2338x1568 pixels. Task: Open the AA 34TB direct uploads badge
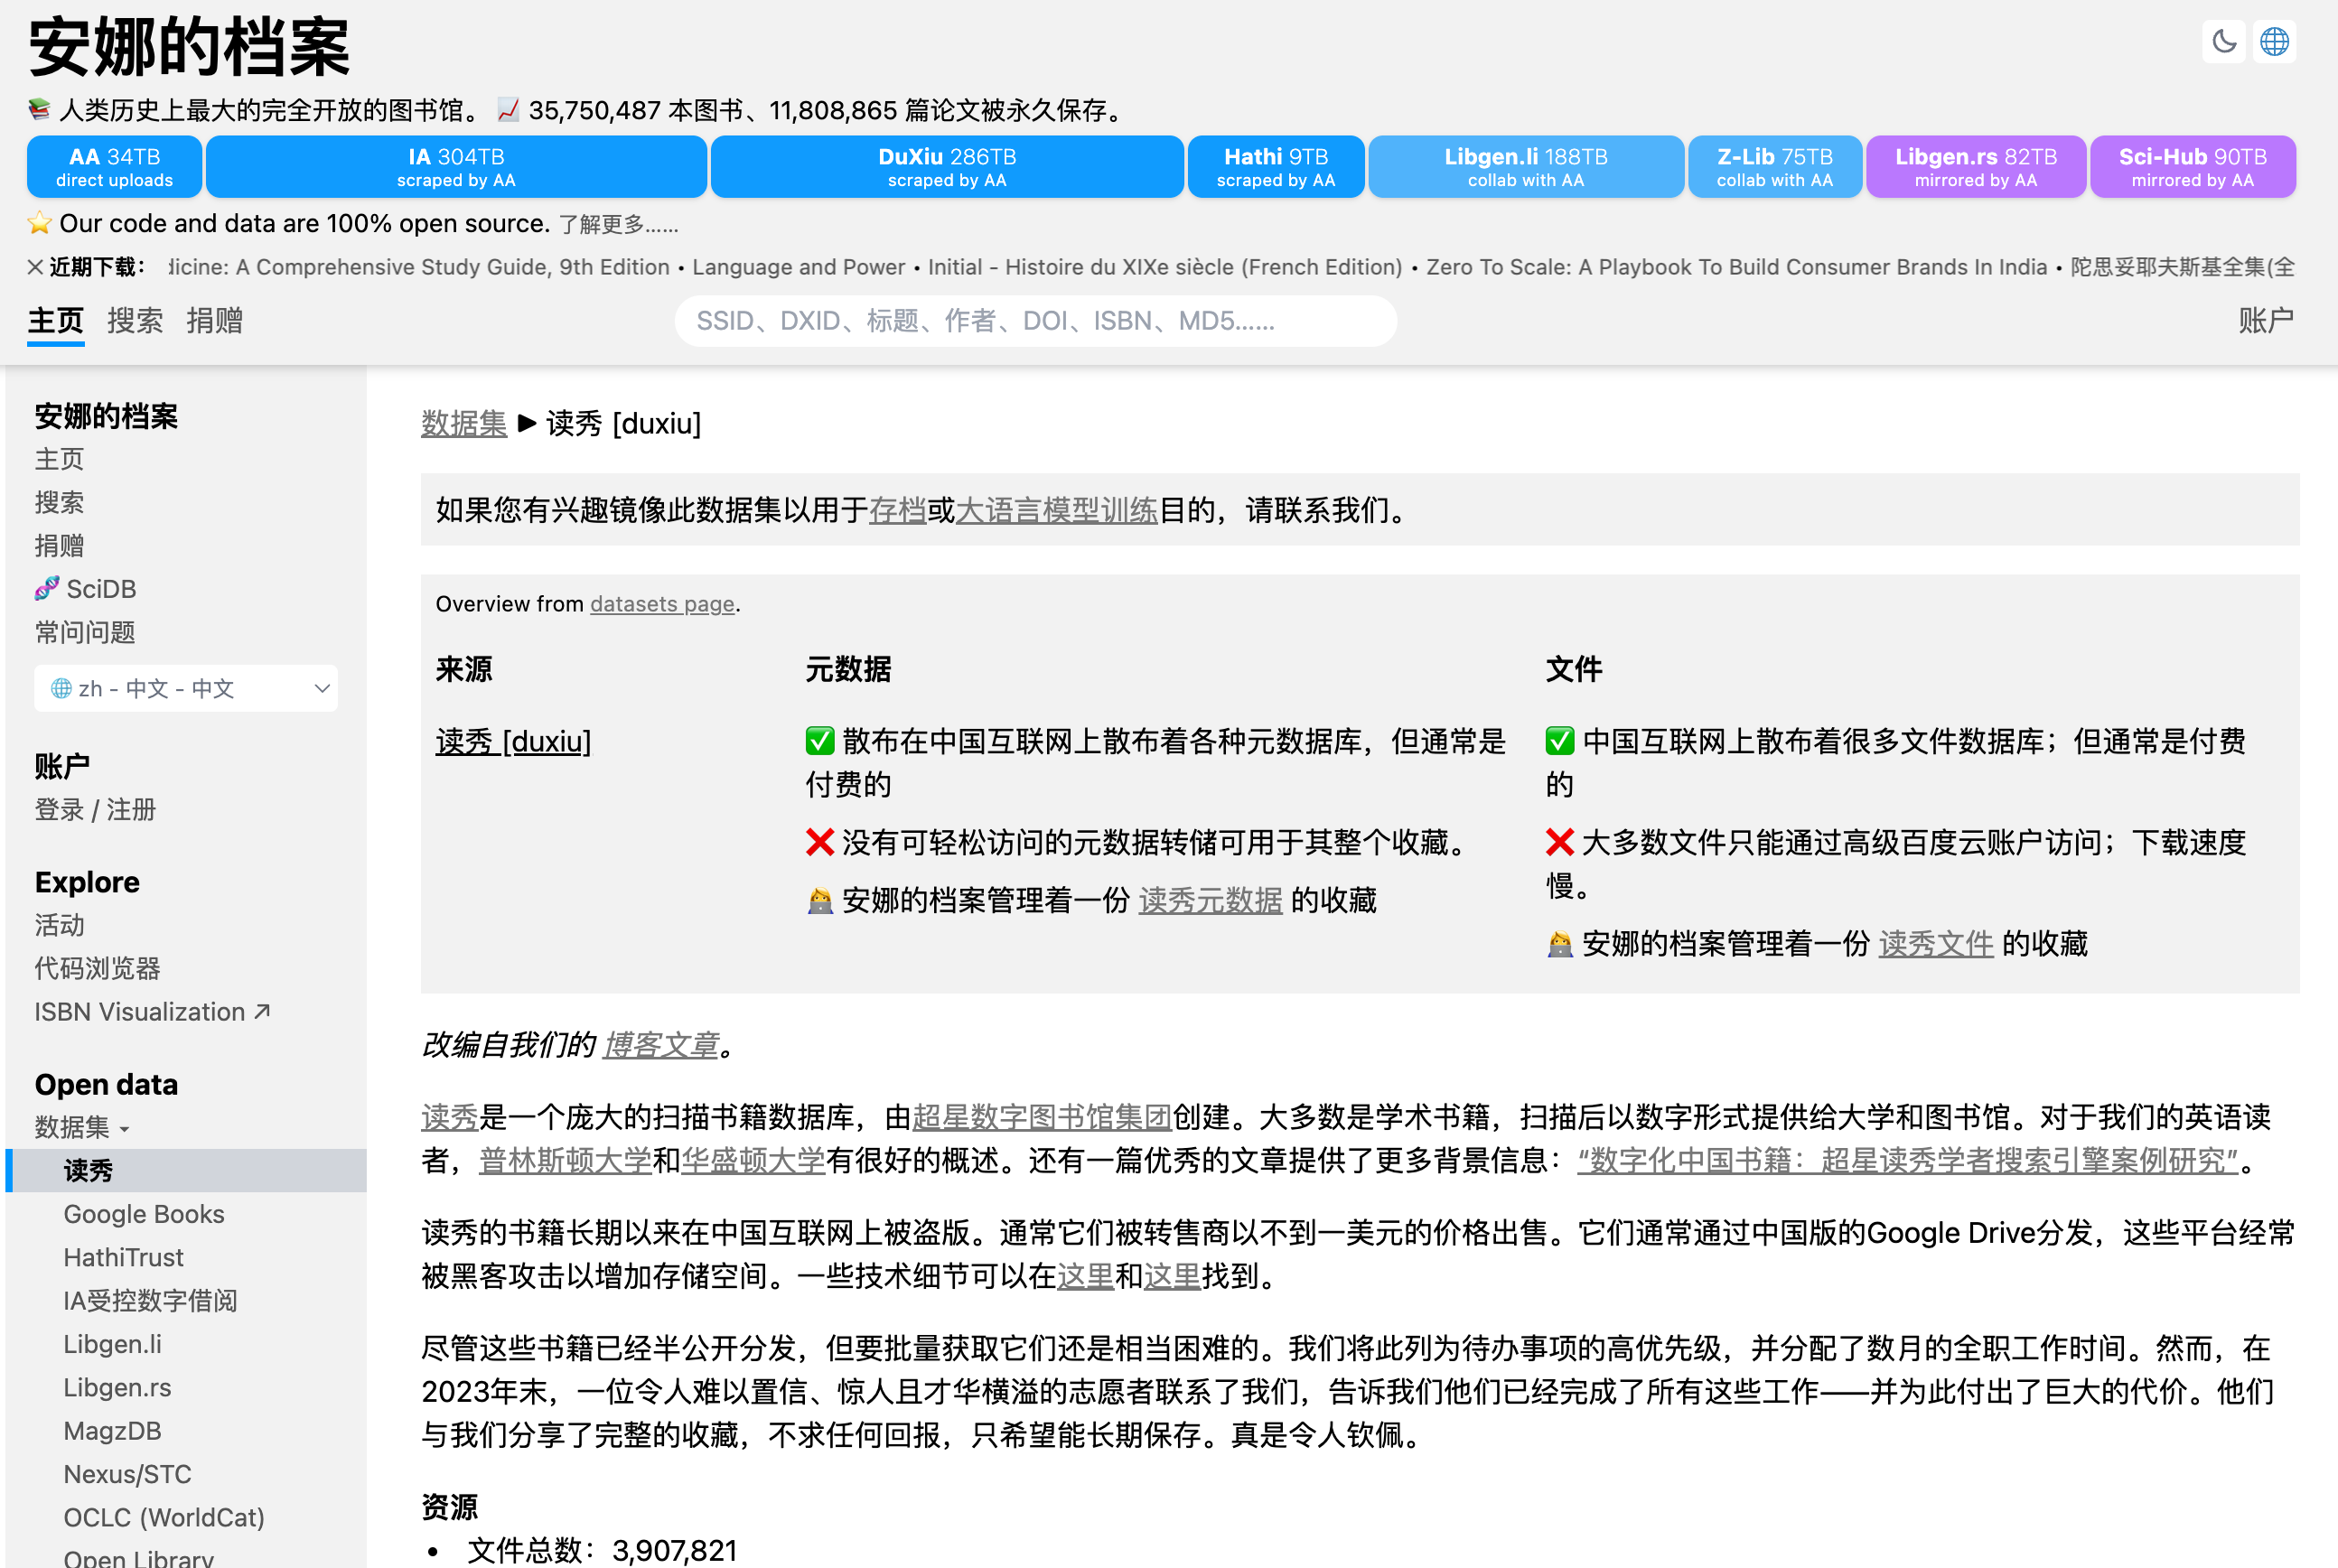click(115, 167)
